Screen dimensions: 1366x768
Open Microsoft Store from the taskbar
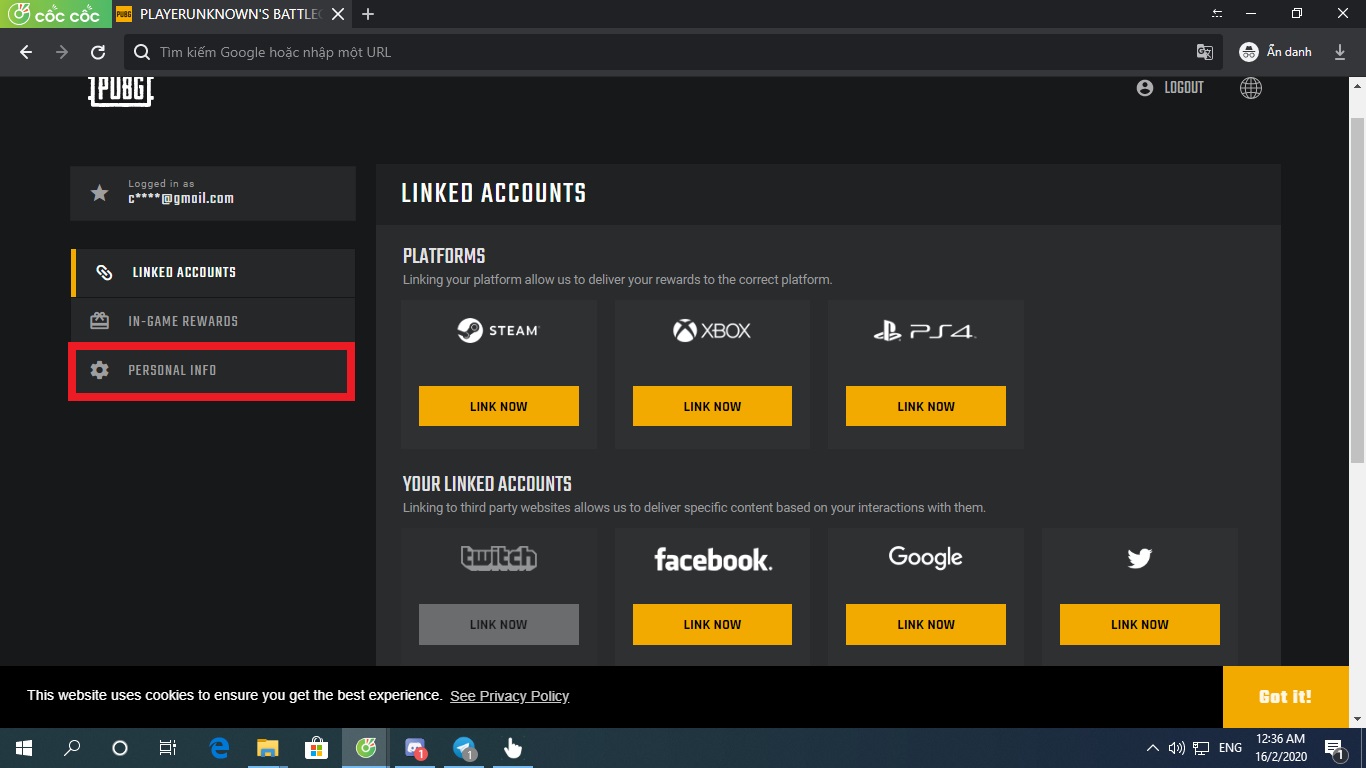316,748
